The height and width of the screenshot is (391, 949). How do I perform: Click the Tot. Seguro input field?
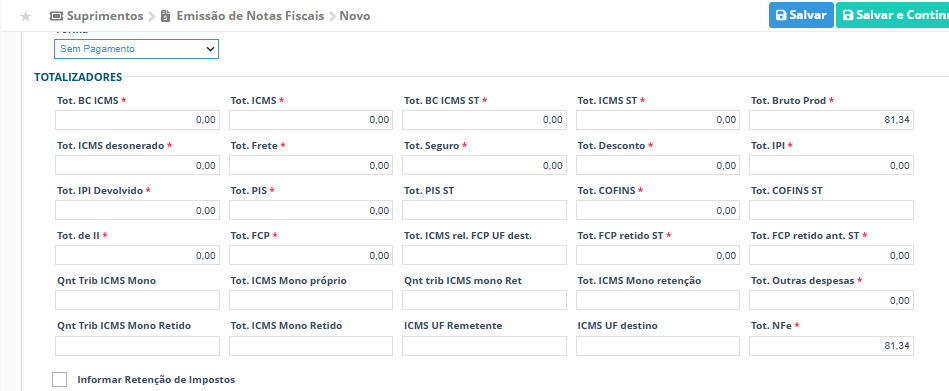tap(484, 165)
